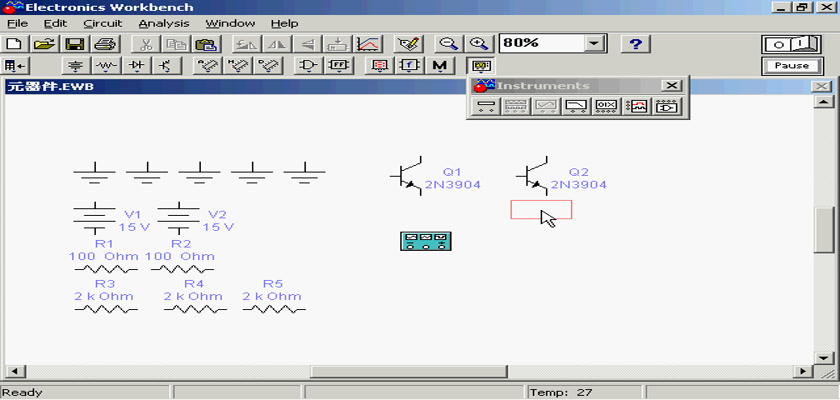Open the Logic Gates parts bin
The image size is (840, 400).
coord(310,66)
